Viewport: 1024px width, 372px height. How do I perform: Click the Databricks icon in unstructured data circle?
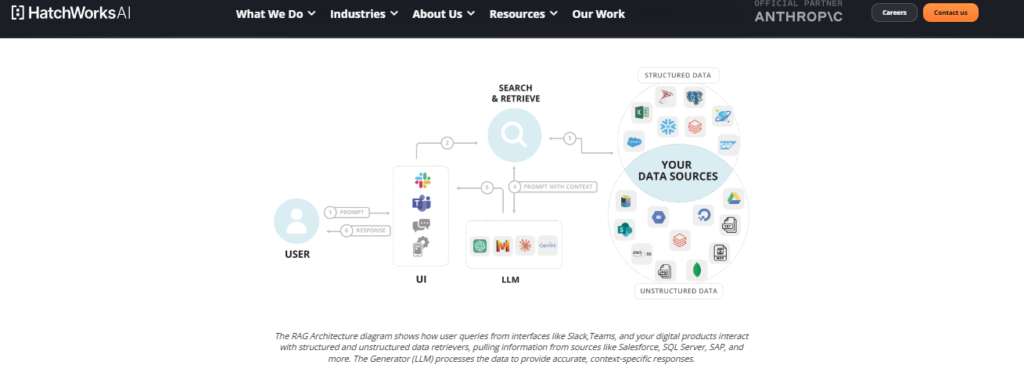pyautogui.click(x=680, y=240)
